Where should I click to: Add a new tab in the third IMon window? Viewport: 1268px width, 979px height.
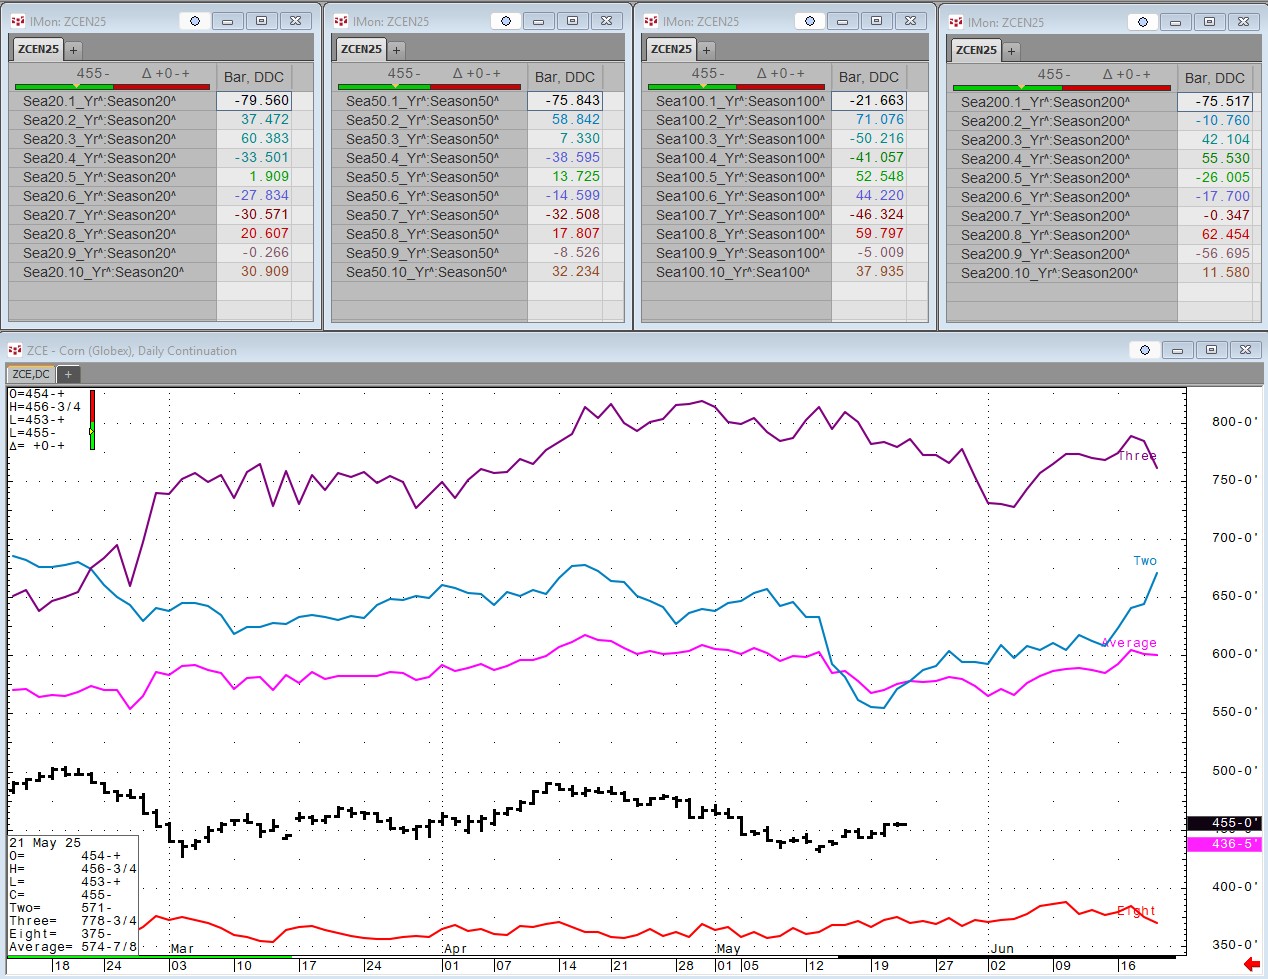pos(706,49)
